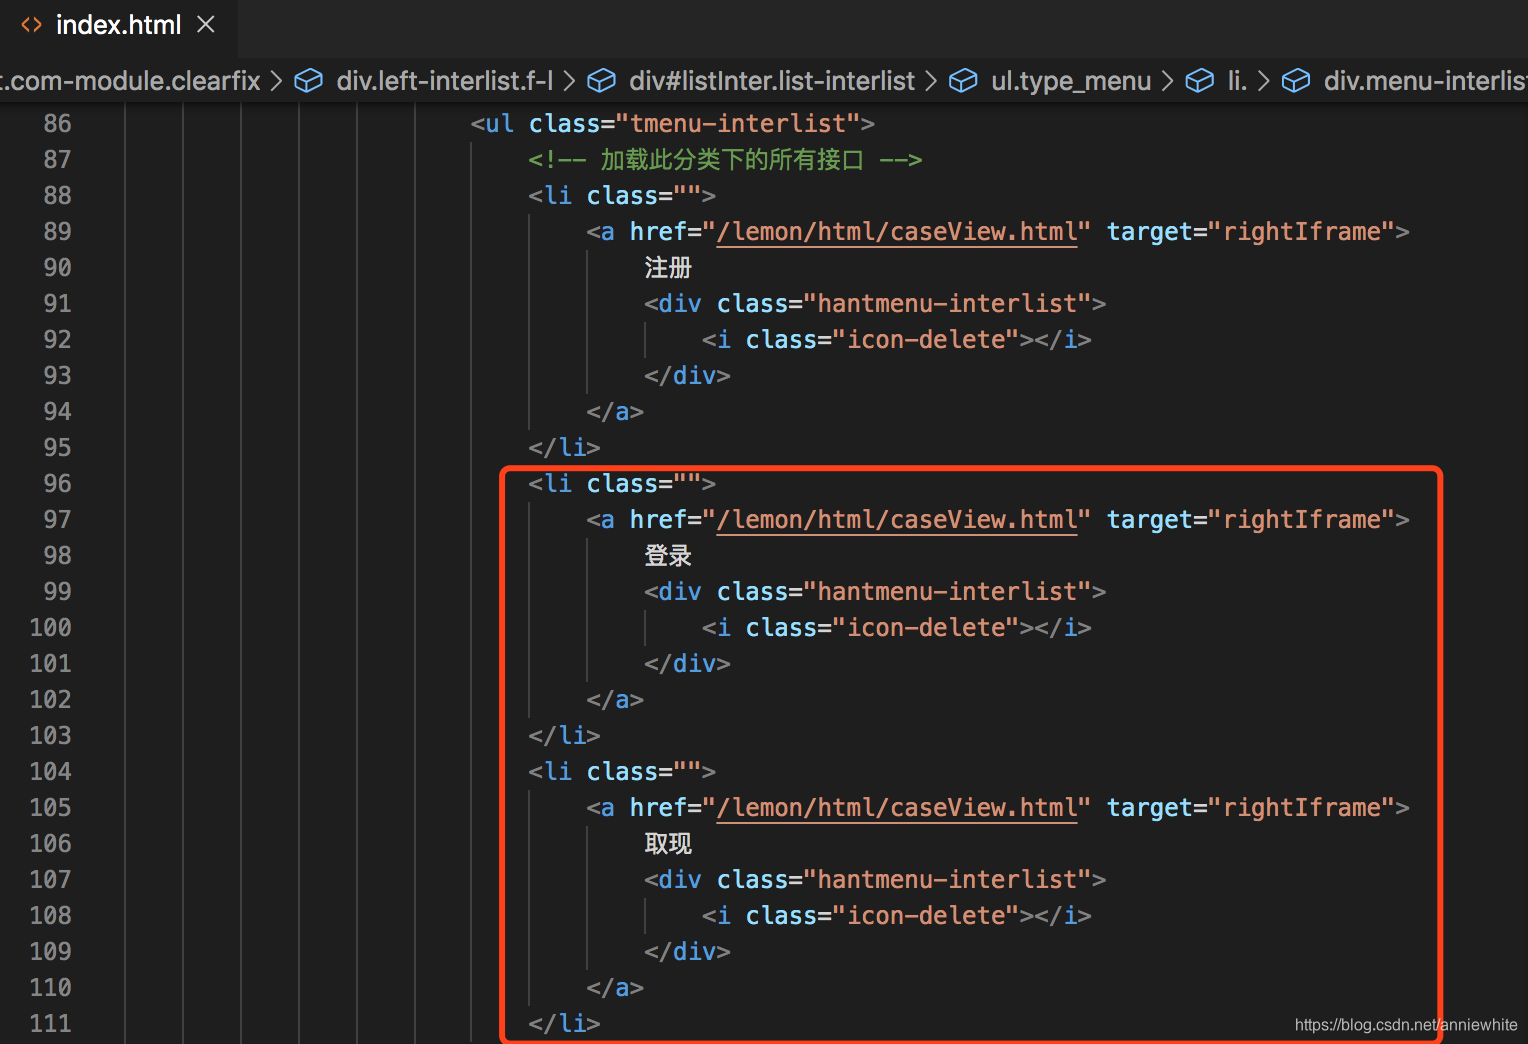Viewport: 1528px width, 1044px height.
Task: Click cube icon before div.left-interlist.f-l
Action: (x=309, y=81)
